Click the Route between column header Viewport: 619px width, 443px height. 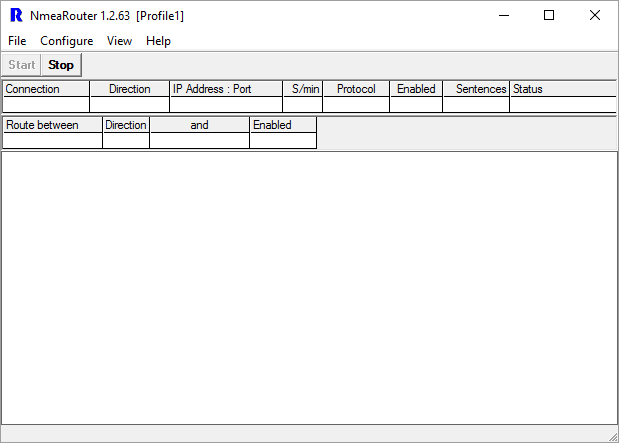(x=53, y=125)
